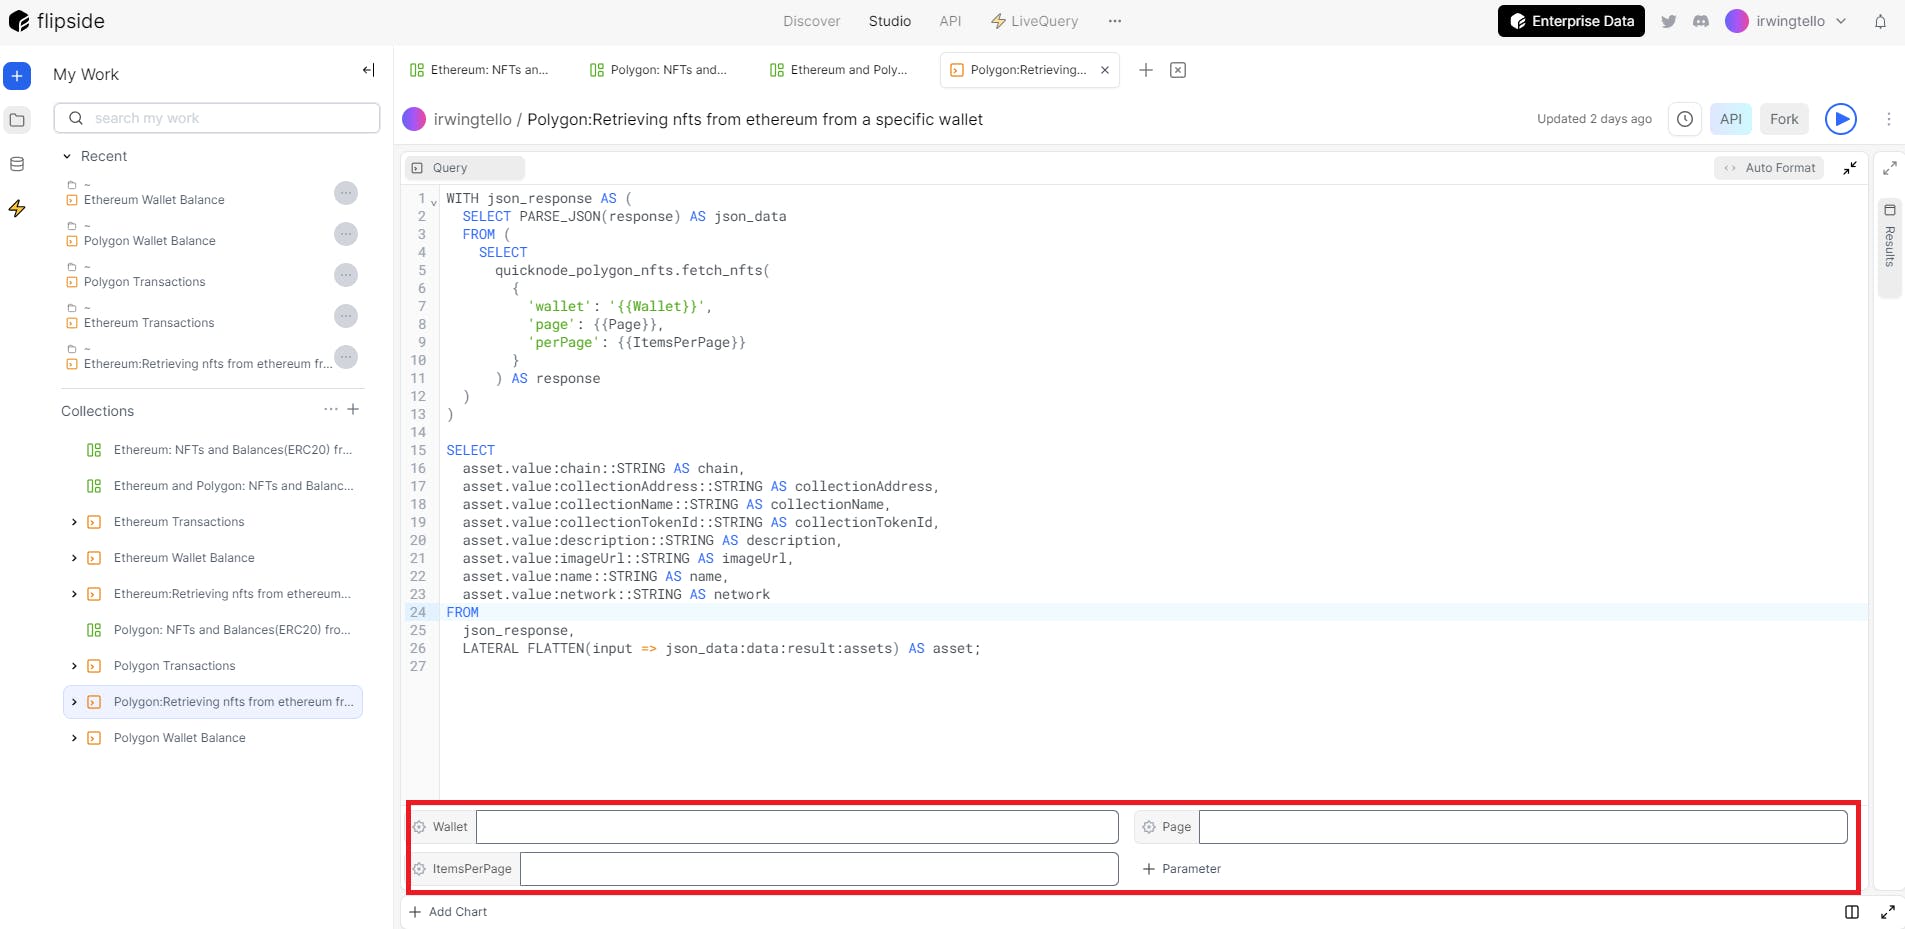Add a new collection with plus
1905x929 pixels.
pyautogui.click(x=353, y=409)
